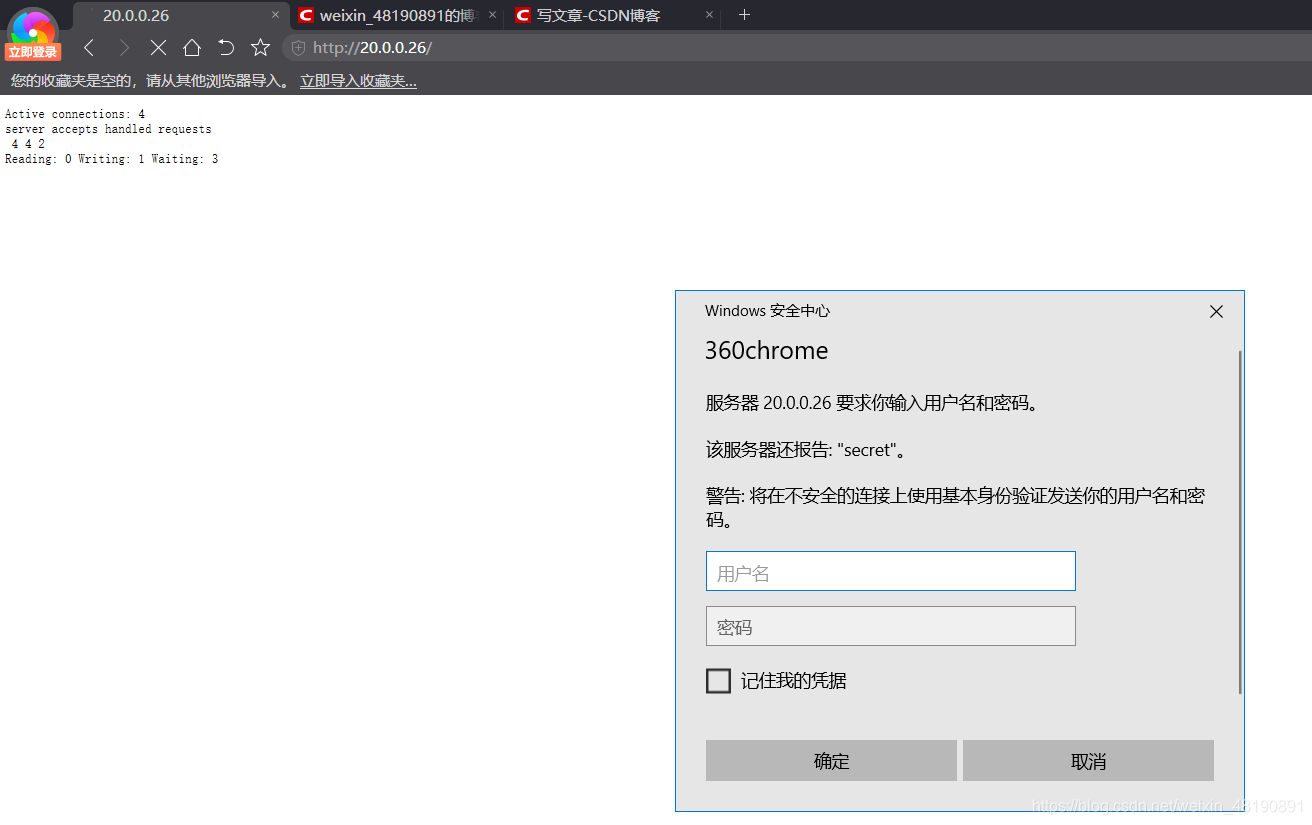The image size is (1312, 825).
Task: Click the 立即导入收藏夹 link
Action: point(358,81)
